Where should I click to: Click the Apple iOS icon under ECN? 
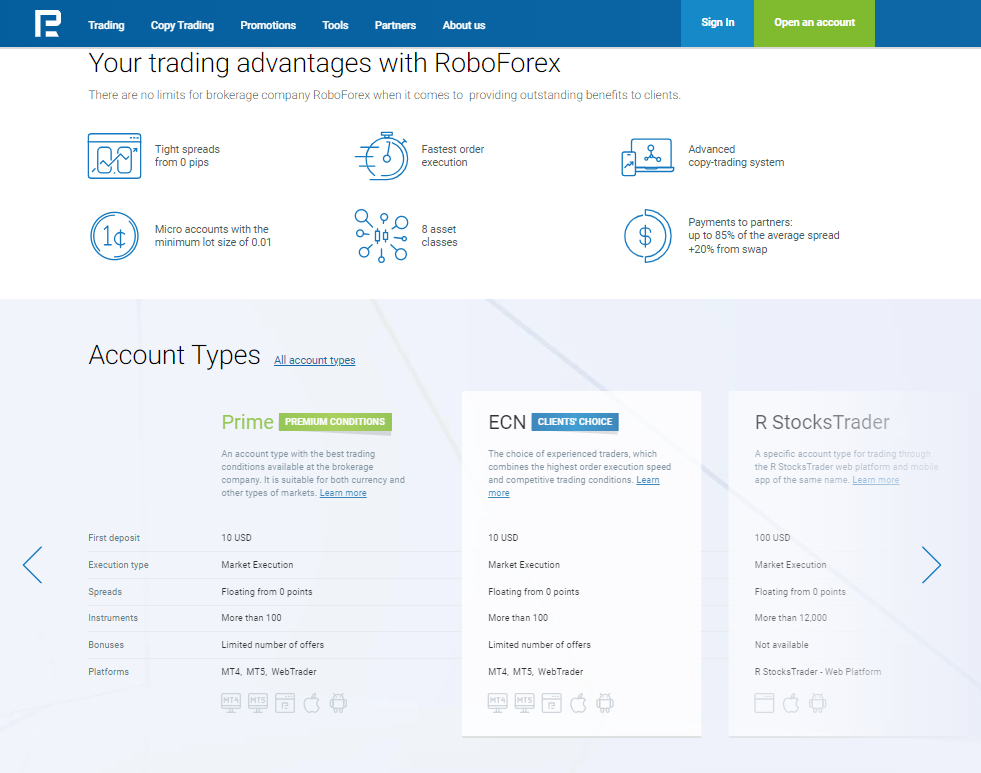[x=578, y=702]
